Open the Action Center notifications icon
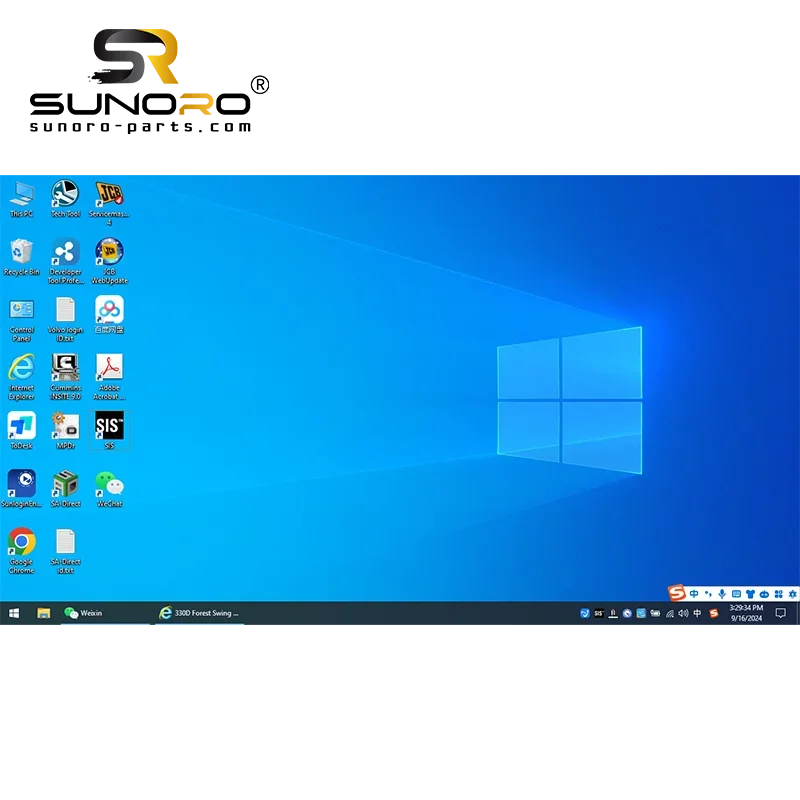Screen dimensions: 800x800 pos(781,613)
